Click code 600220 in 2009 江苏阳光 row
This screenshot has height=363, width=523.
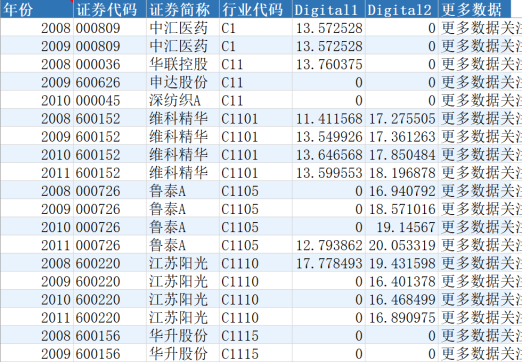tap(110, 281)
